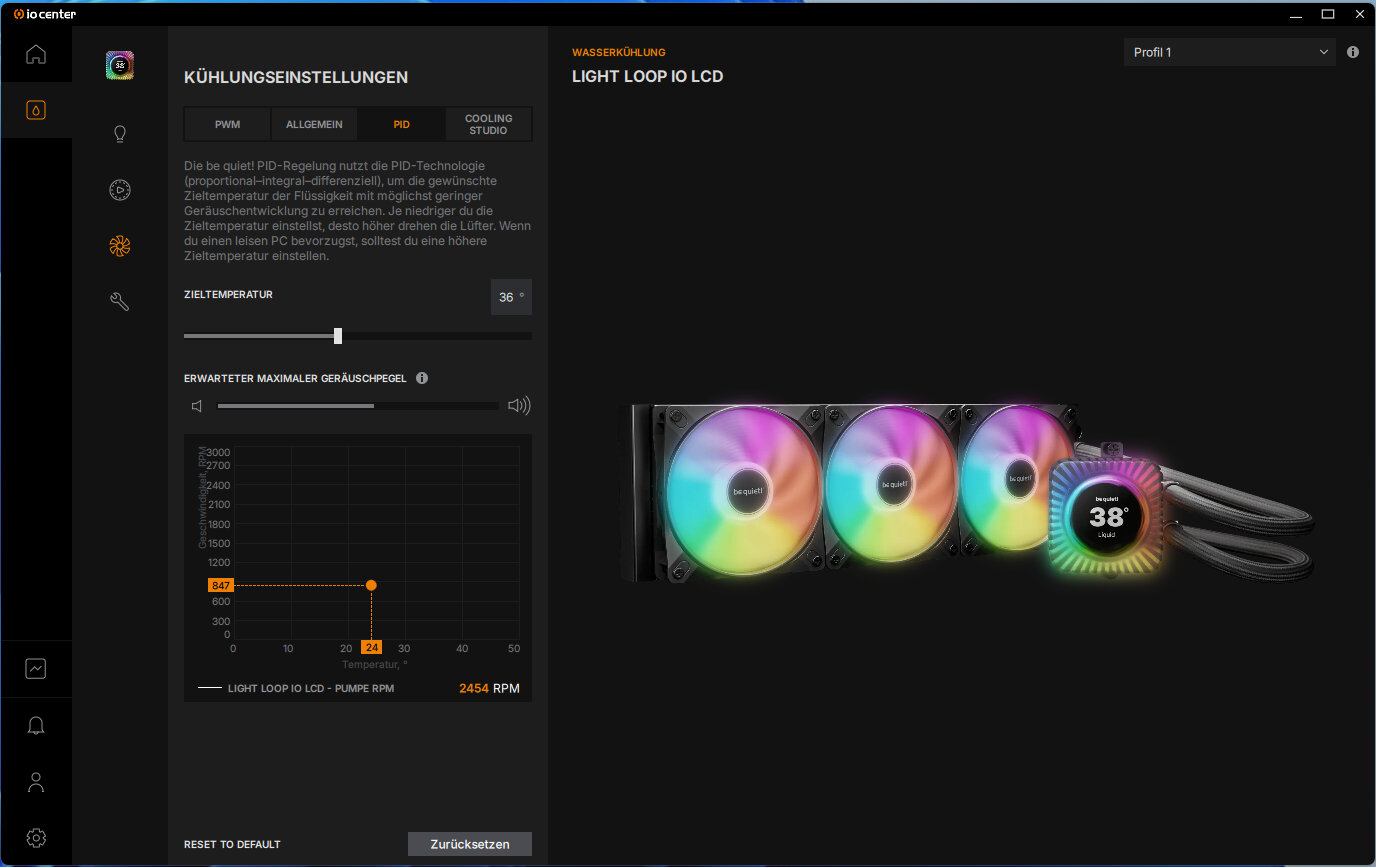The height and width of the screenshot is (867, 1376).
Task: Click the 2454 RPM pump reading
Action: pyautogui.click(x=489, y=688)
